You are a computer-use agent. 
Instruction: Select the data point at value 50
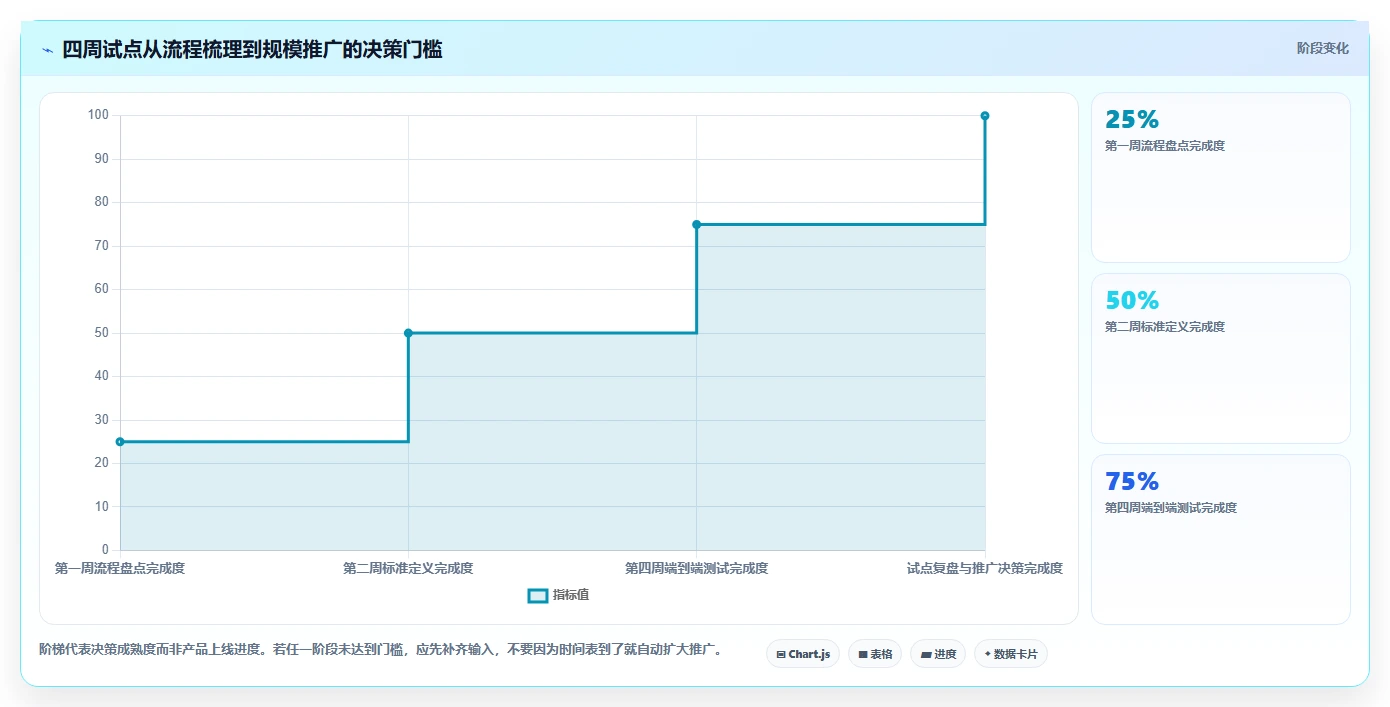coord(408,333)
